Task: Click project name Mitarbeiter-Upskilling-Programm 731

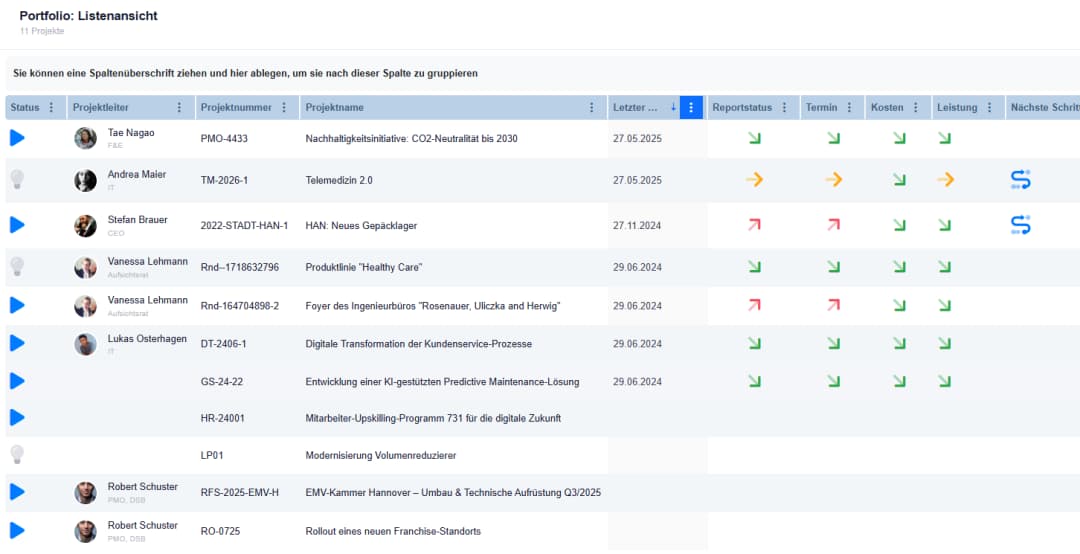Action: pos(433,418)
